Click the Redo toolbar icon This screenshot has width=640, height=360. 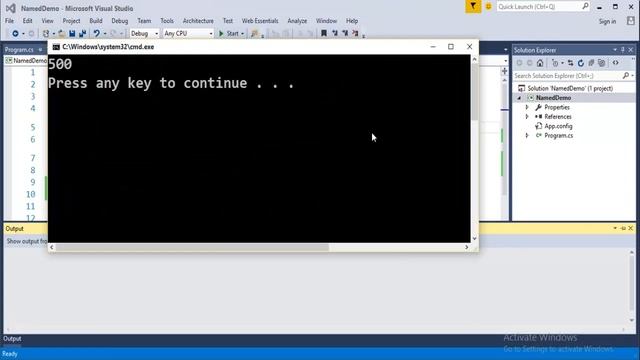[113, 33]
